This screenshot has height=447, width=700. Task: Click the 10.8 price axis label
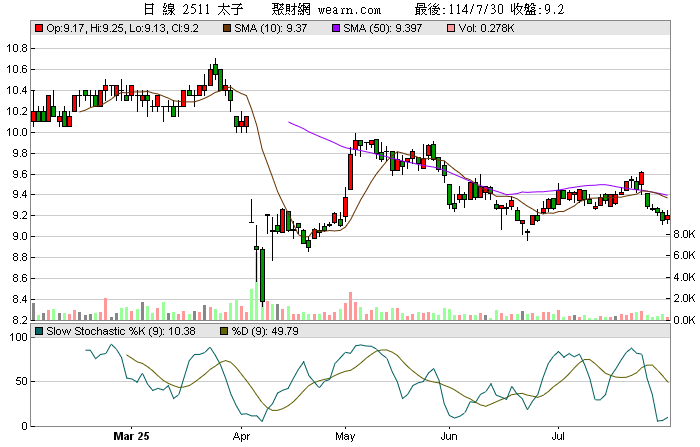coord(17,48)
